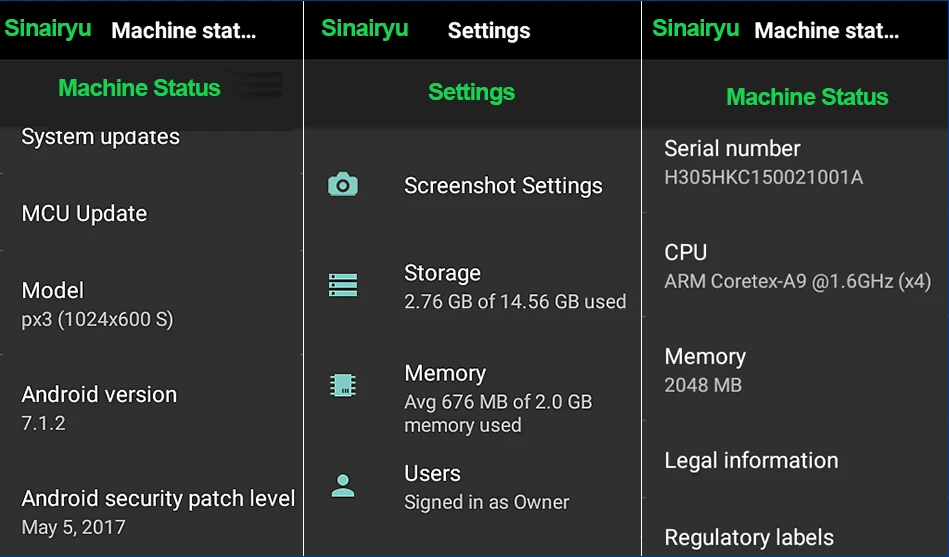The height and width of the screenshot is (557, 949).
Task: Open Memory usage entry in Settings
Action: (x=472, y=398)
